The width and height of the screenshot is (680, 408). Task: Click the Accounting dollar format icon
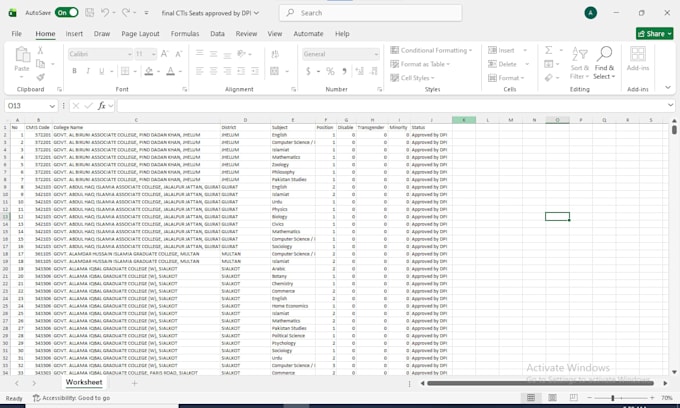click(308, 71)
